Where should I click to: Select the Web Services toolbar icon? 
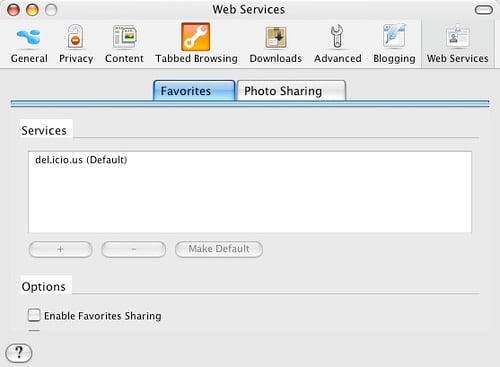[457, 44]
